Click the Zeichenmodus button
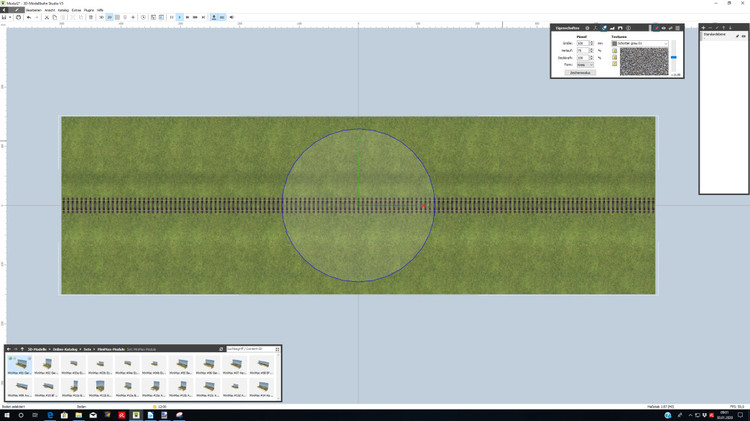This screenshot has height=421, width=750. click(580, 73)
